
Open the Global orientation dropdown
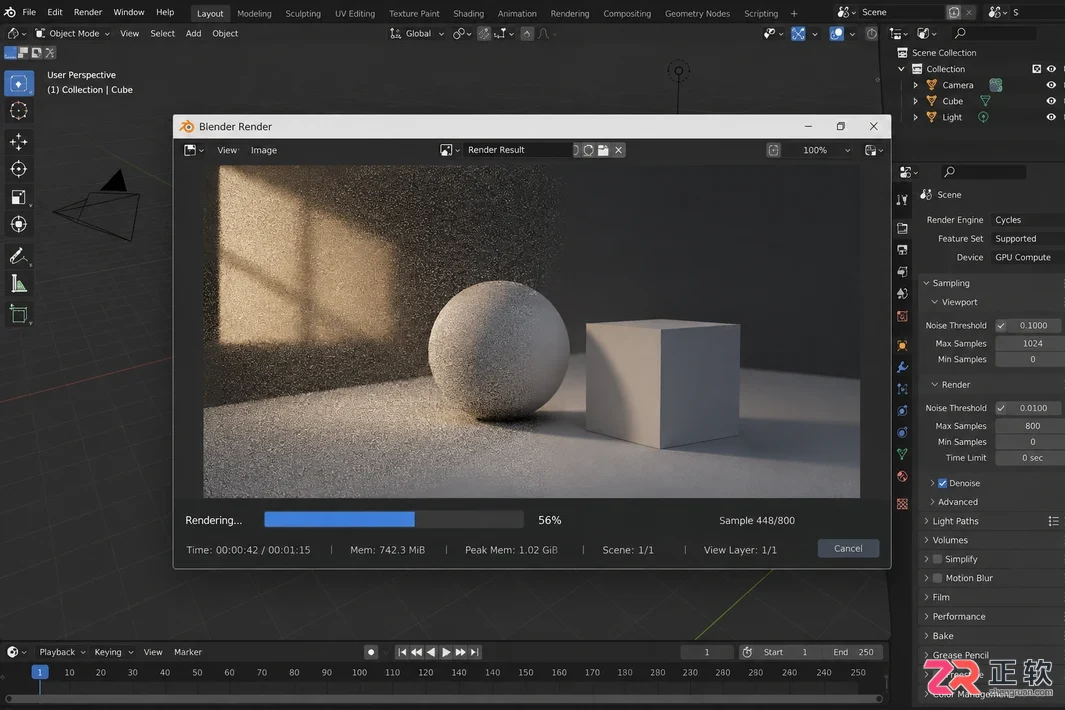(417, 33)
